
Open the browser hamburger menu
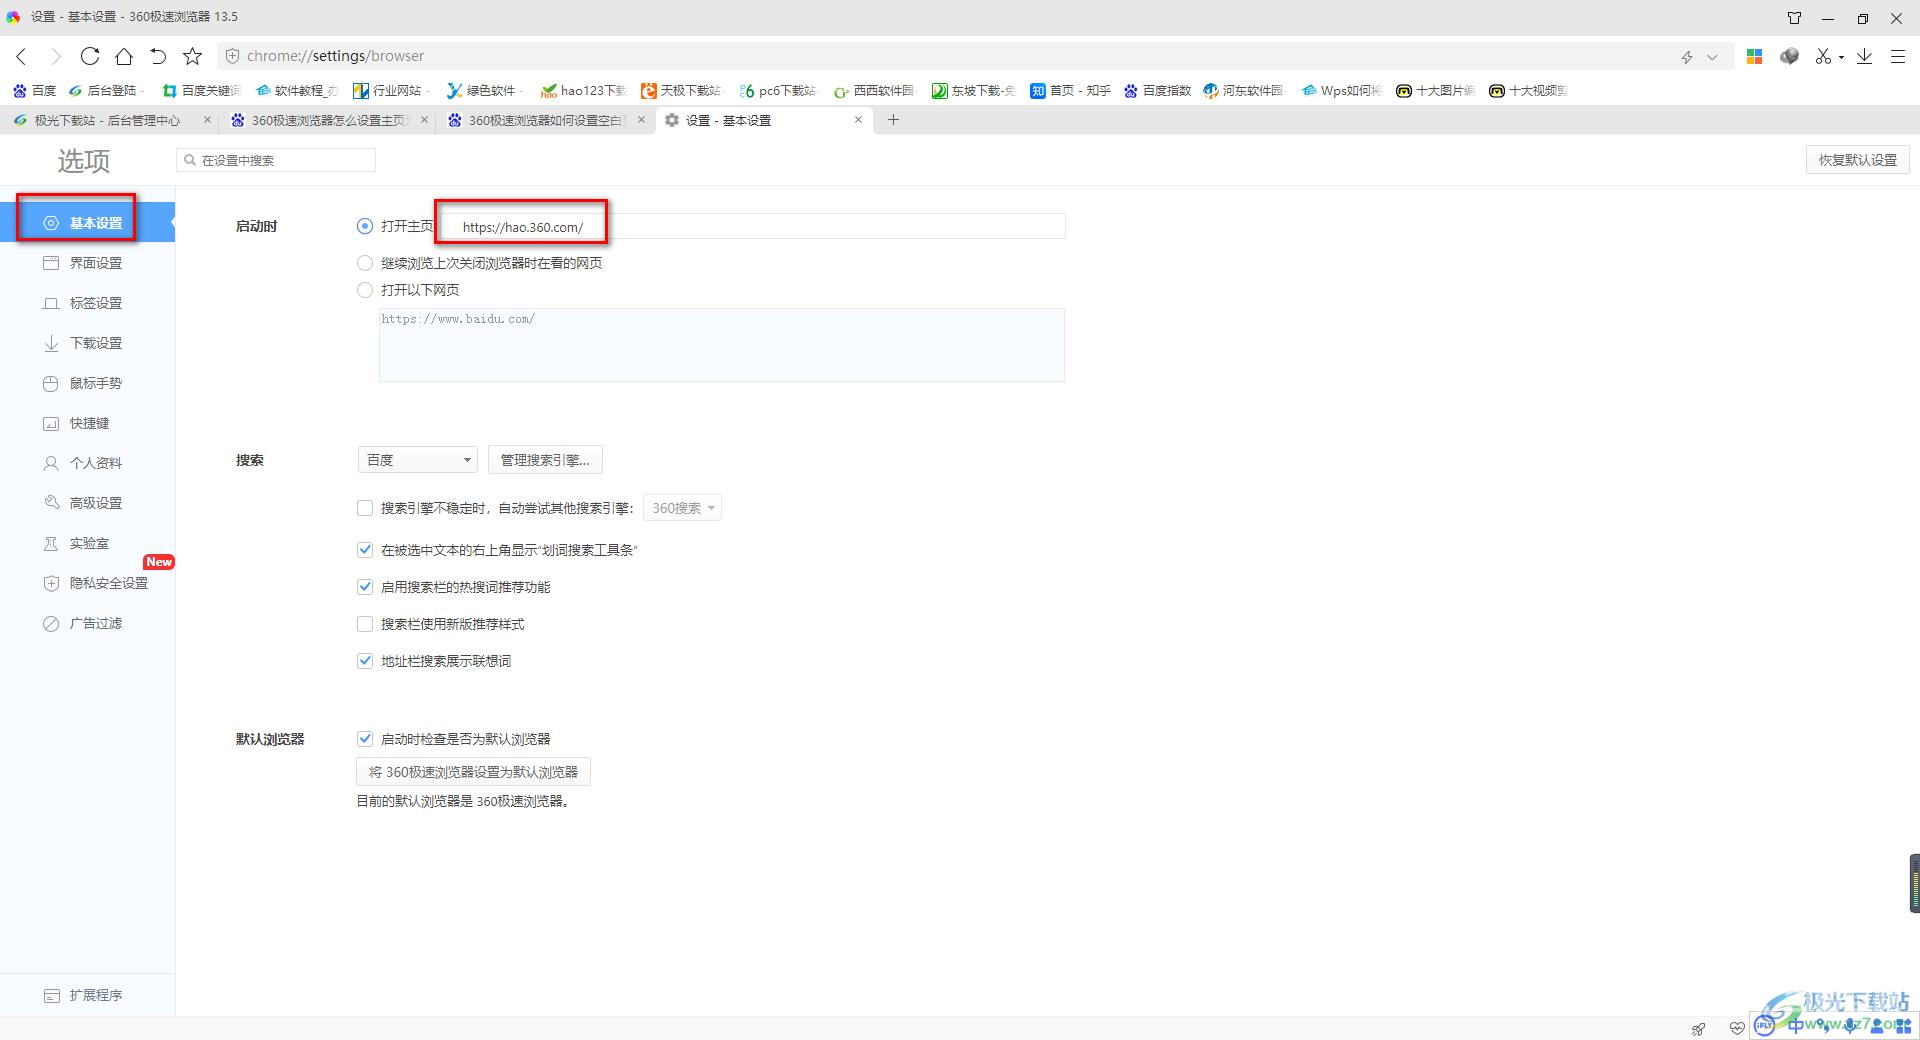point(1897,57)
